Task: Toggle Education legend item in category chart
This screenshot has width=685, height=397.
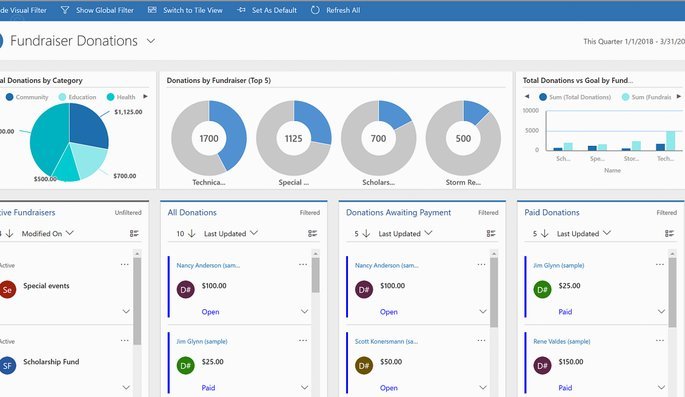Action: pos(77,97)
